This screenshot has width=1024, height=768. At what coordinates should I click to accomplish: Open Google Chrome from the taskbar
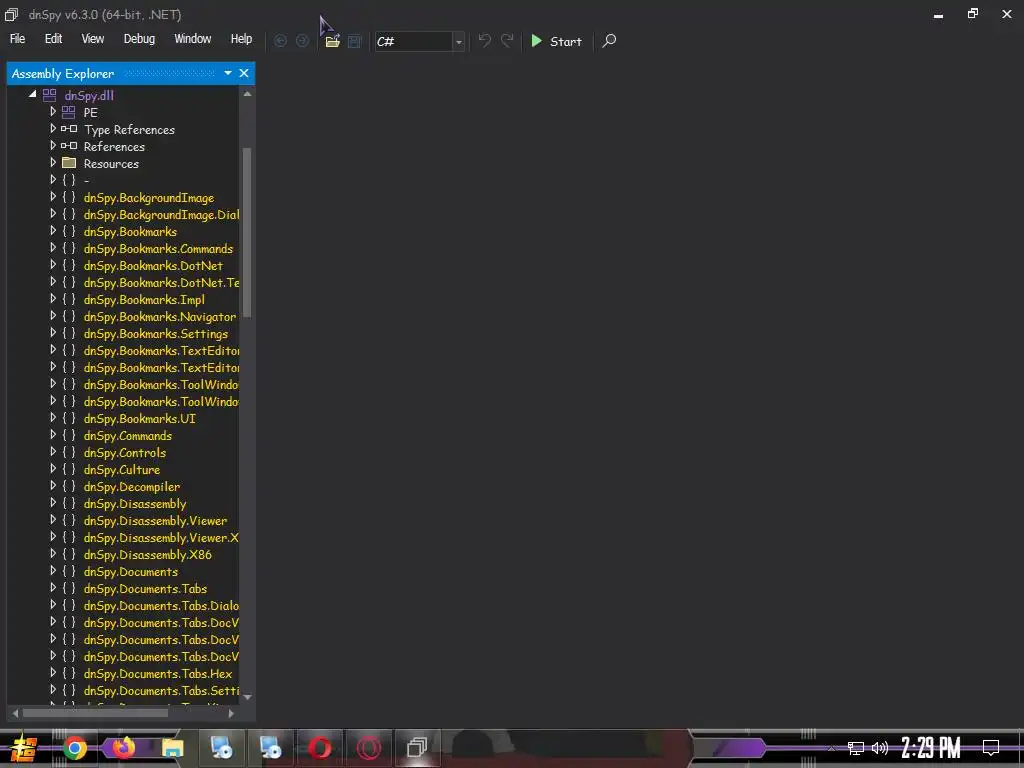75,748
